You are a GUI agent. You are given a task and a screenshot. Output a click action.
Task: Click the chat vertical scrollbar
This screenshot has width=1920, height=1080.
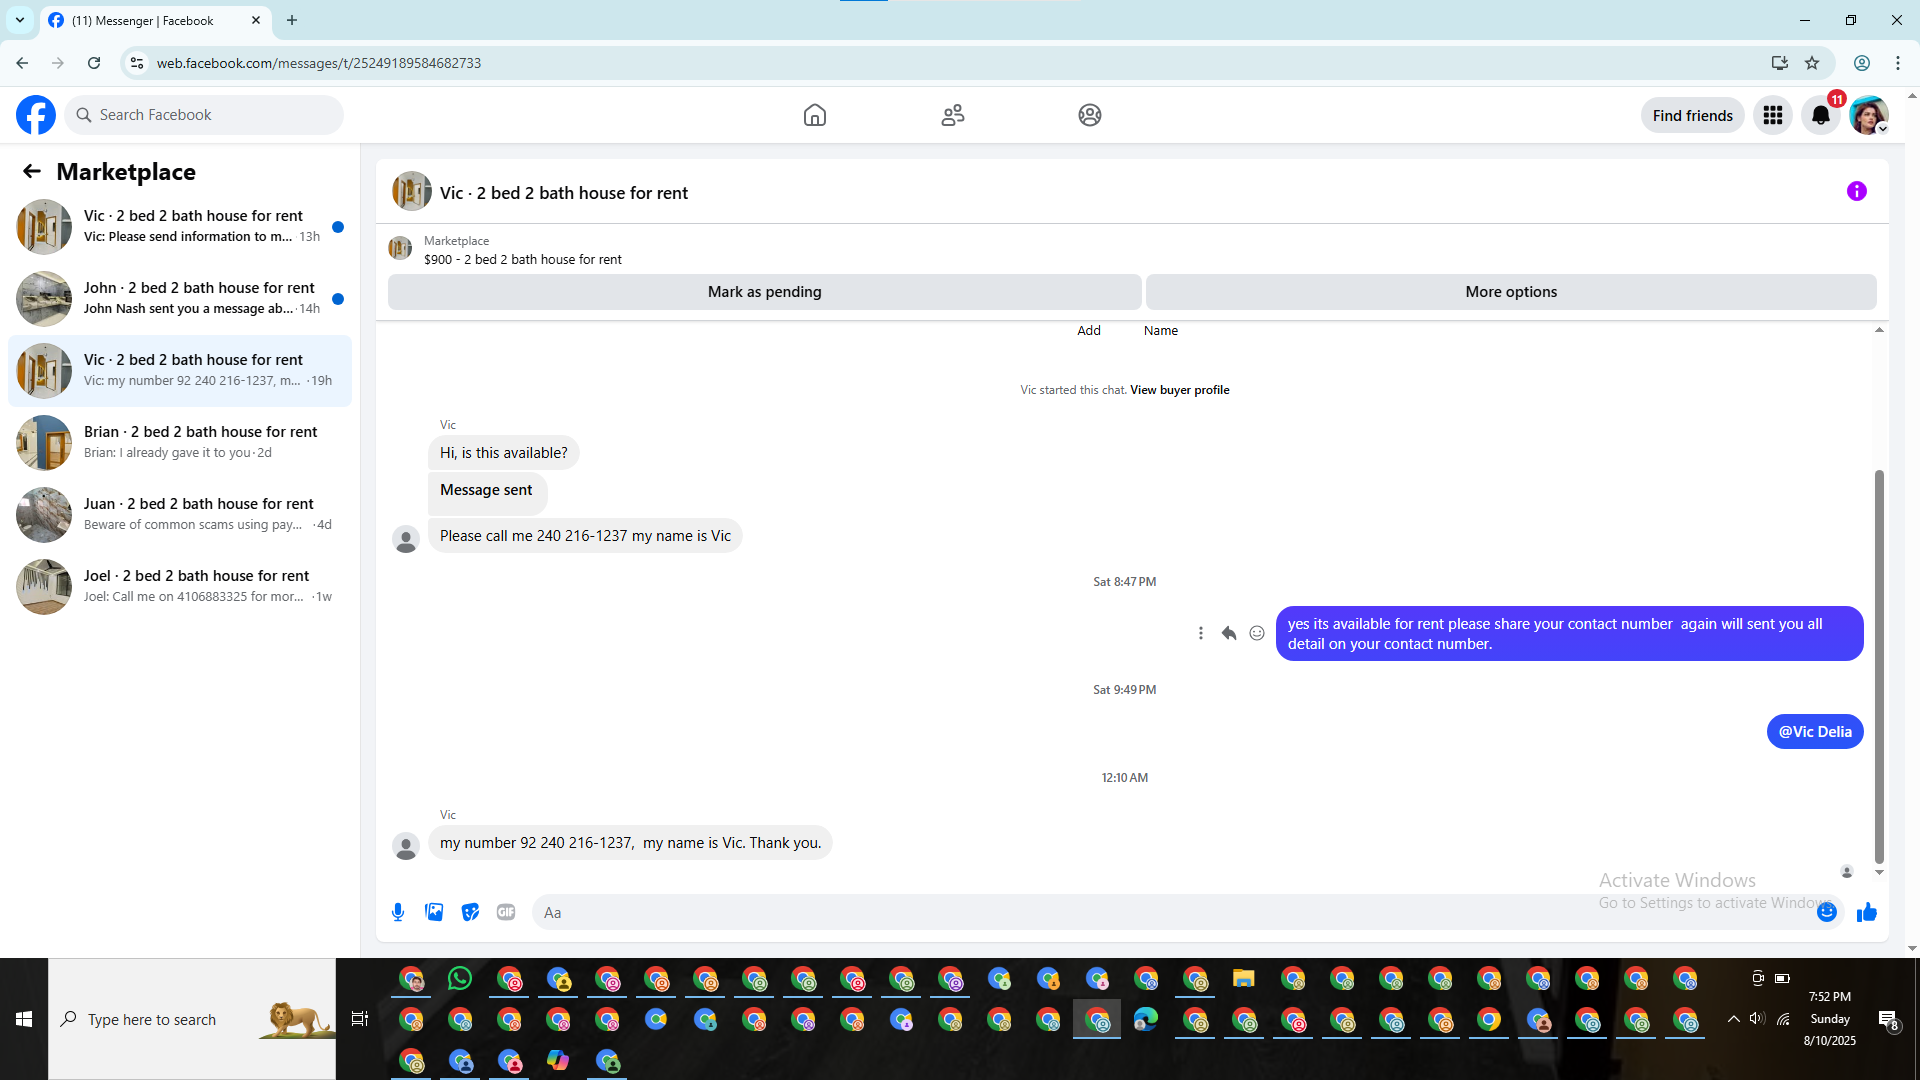[x=1879, y=665]
